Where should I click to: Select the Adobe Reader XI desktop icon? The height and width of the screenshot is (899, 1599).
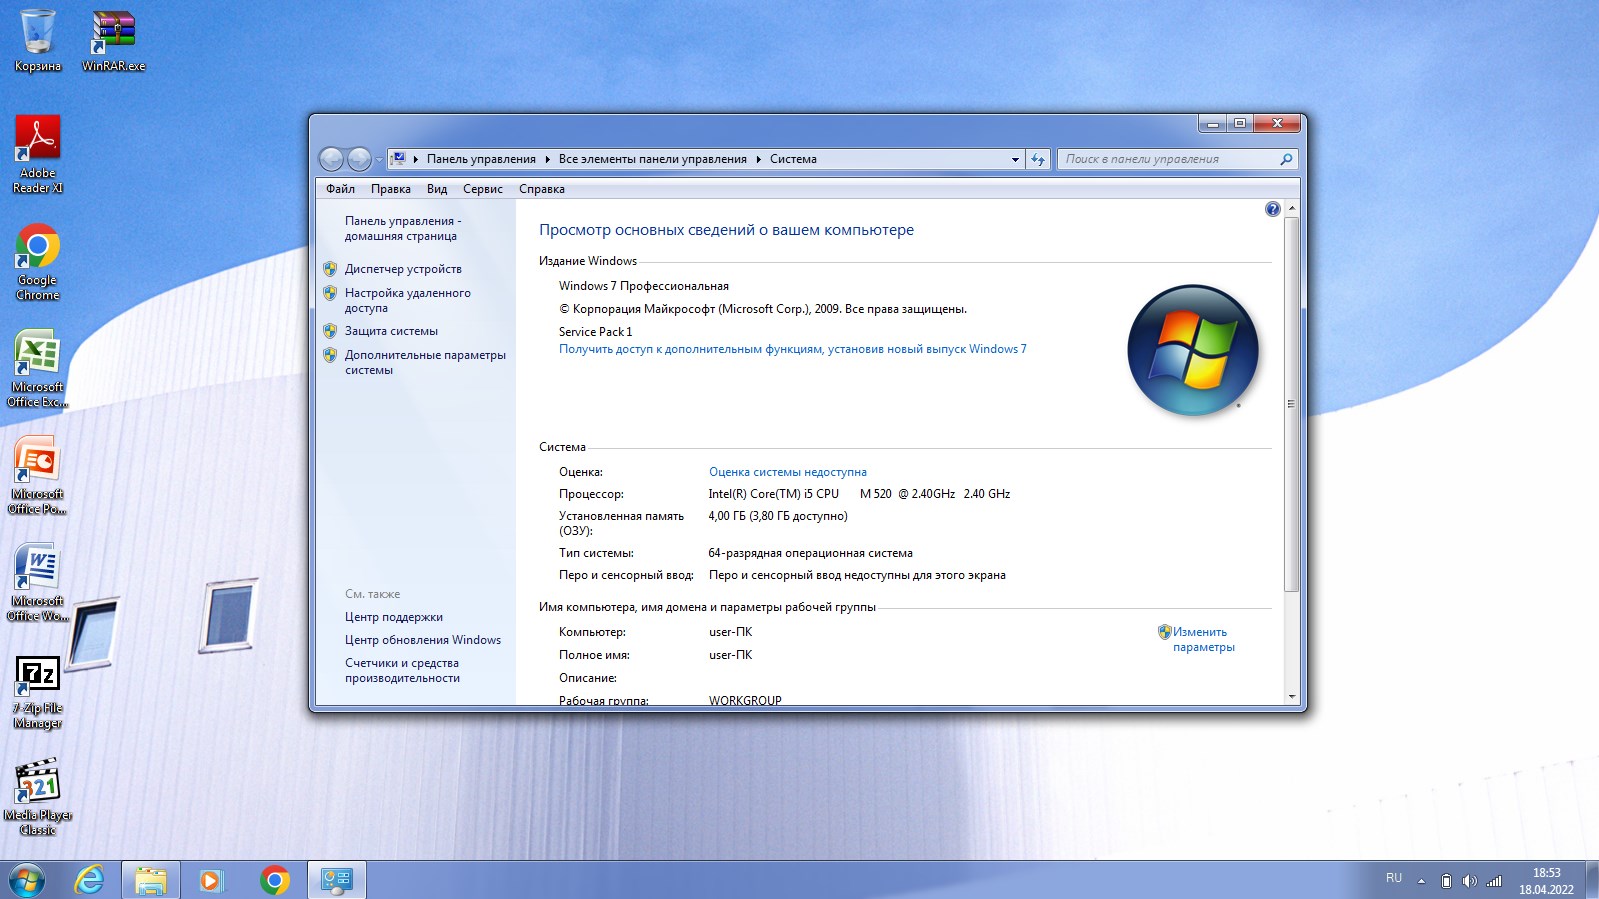pyautogui.click(x=38, y=153)
